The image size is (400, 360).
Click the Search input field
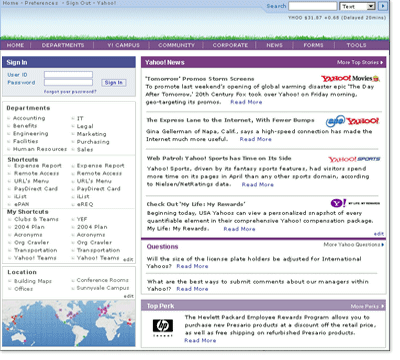(x=313, y=6)
